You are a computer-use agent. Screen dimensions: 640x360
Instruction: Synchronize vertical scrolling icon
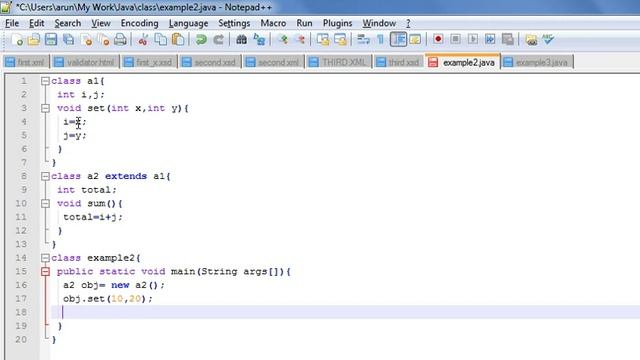point(323,40)
